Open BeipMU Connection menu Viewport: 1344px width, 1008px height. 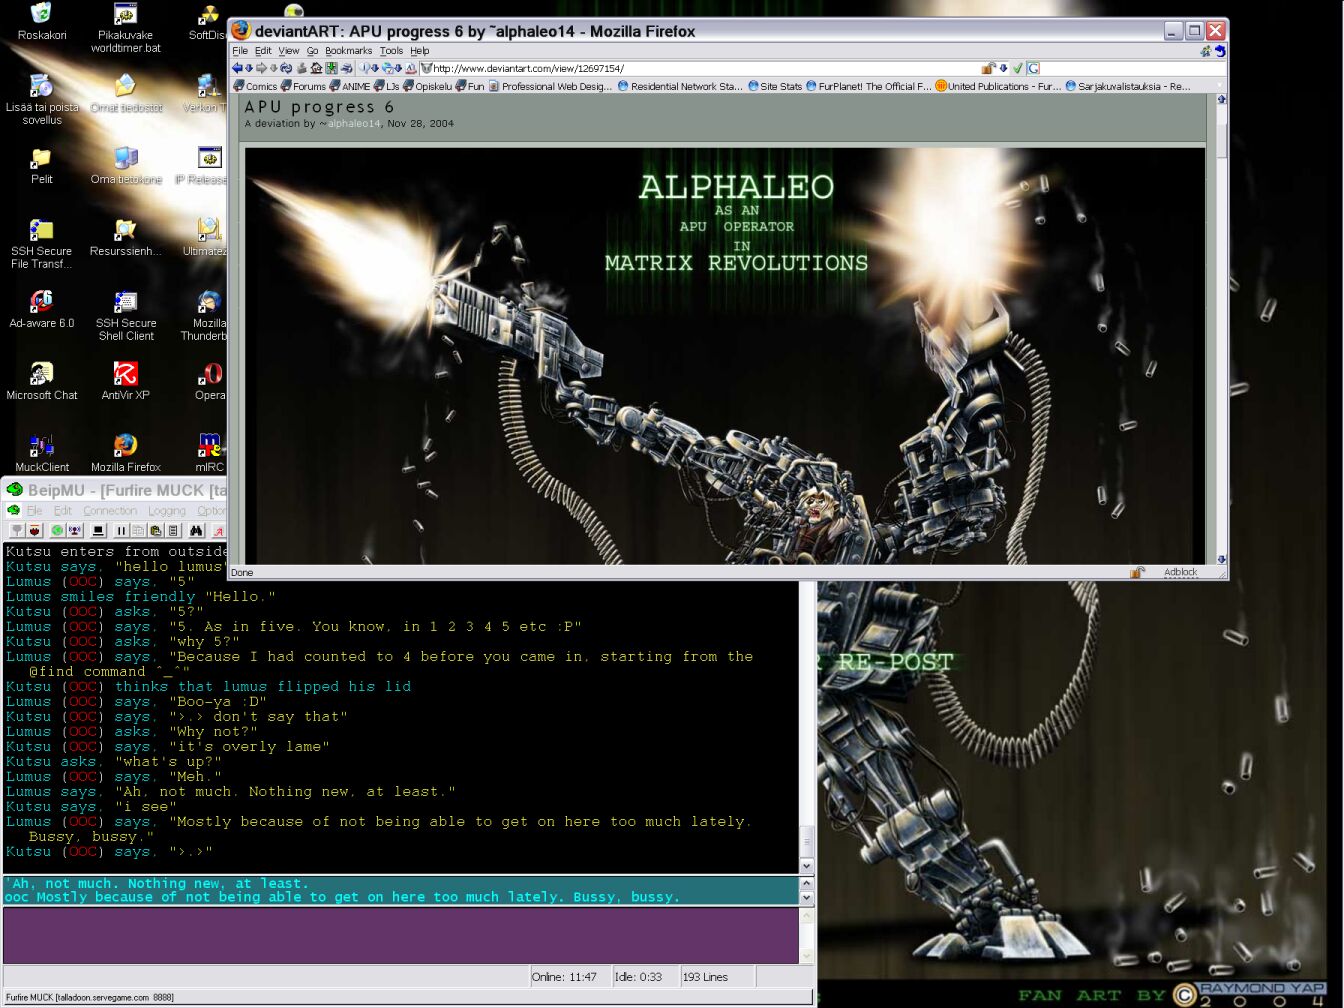pos(110,510)
